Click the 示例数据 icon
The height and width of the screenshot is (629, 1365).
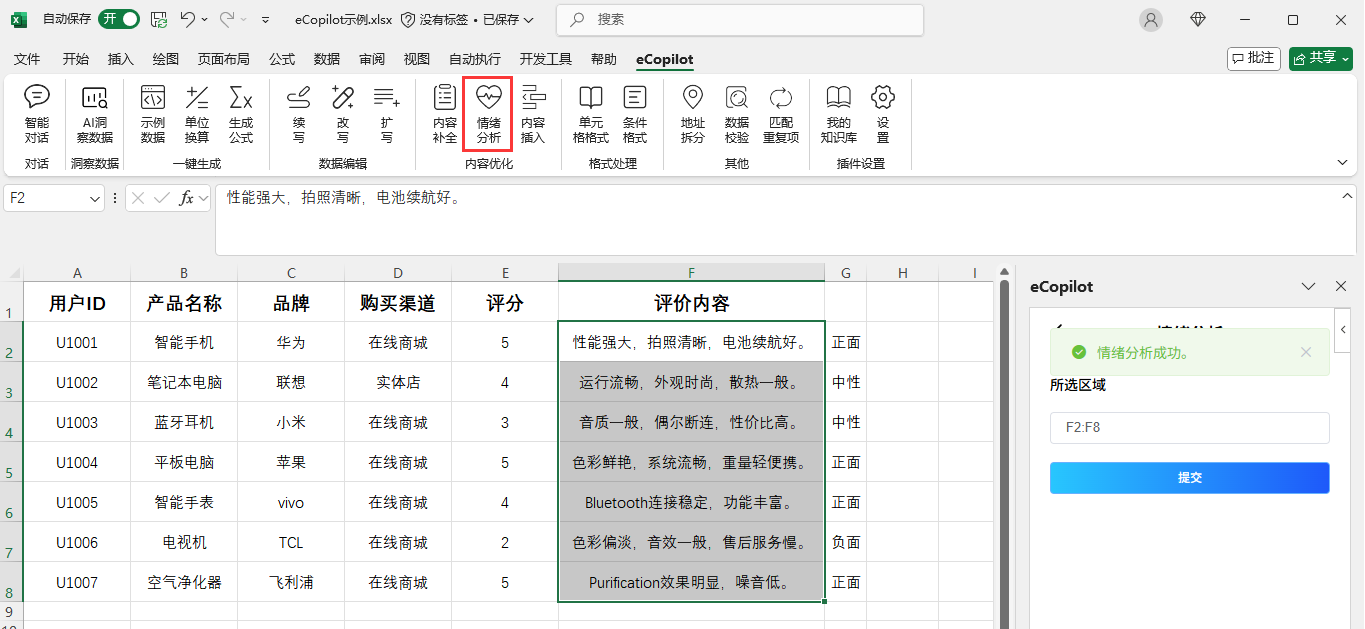click(x=153, y=113)
